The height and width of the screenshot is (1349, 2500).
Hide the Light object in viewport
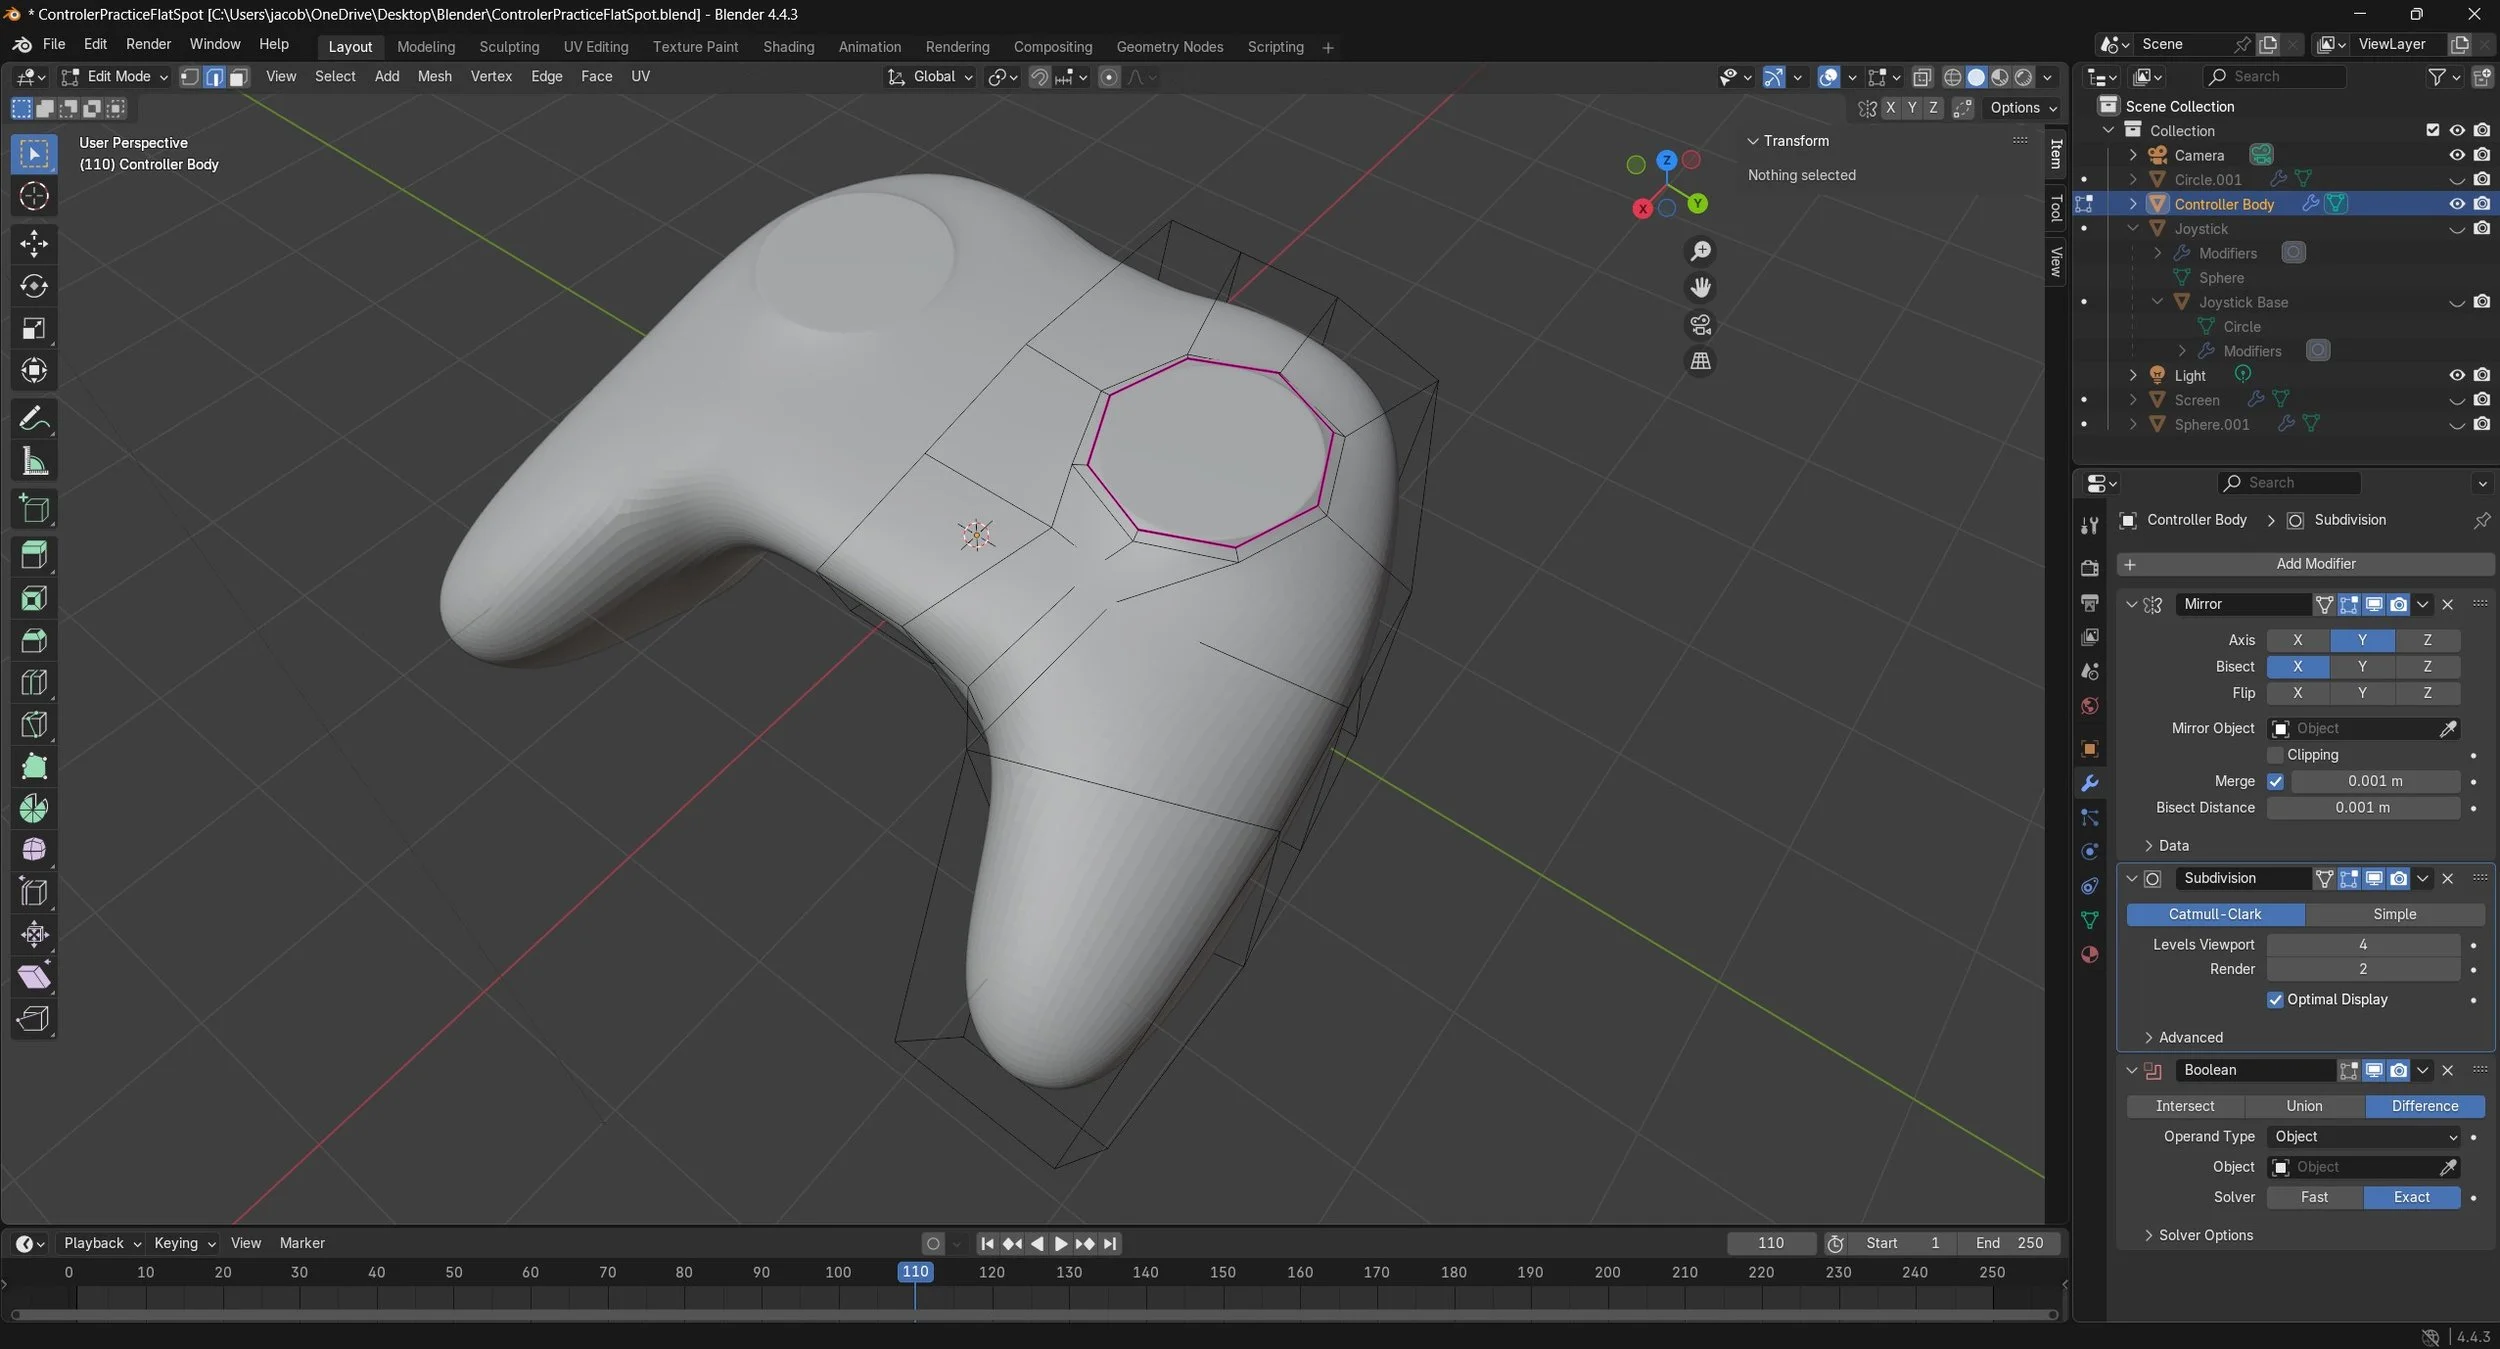[x=2456, y=375]
